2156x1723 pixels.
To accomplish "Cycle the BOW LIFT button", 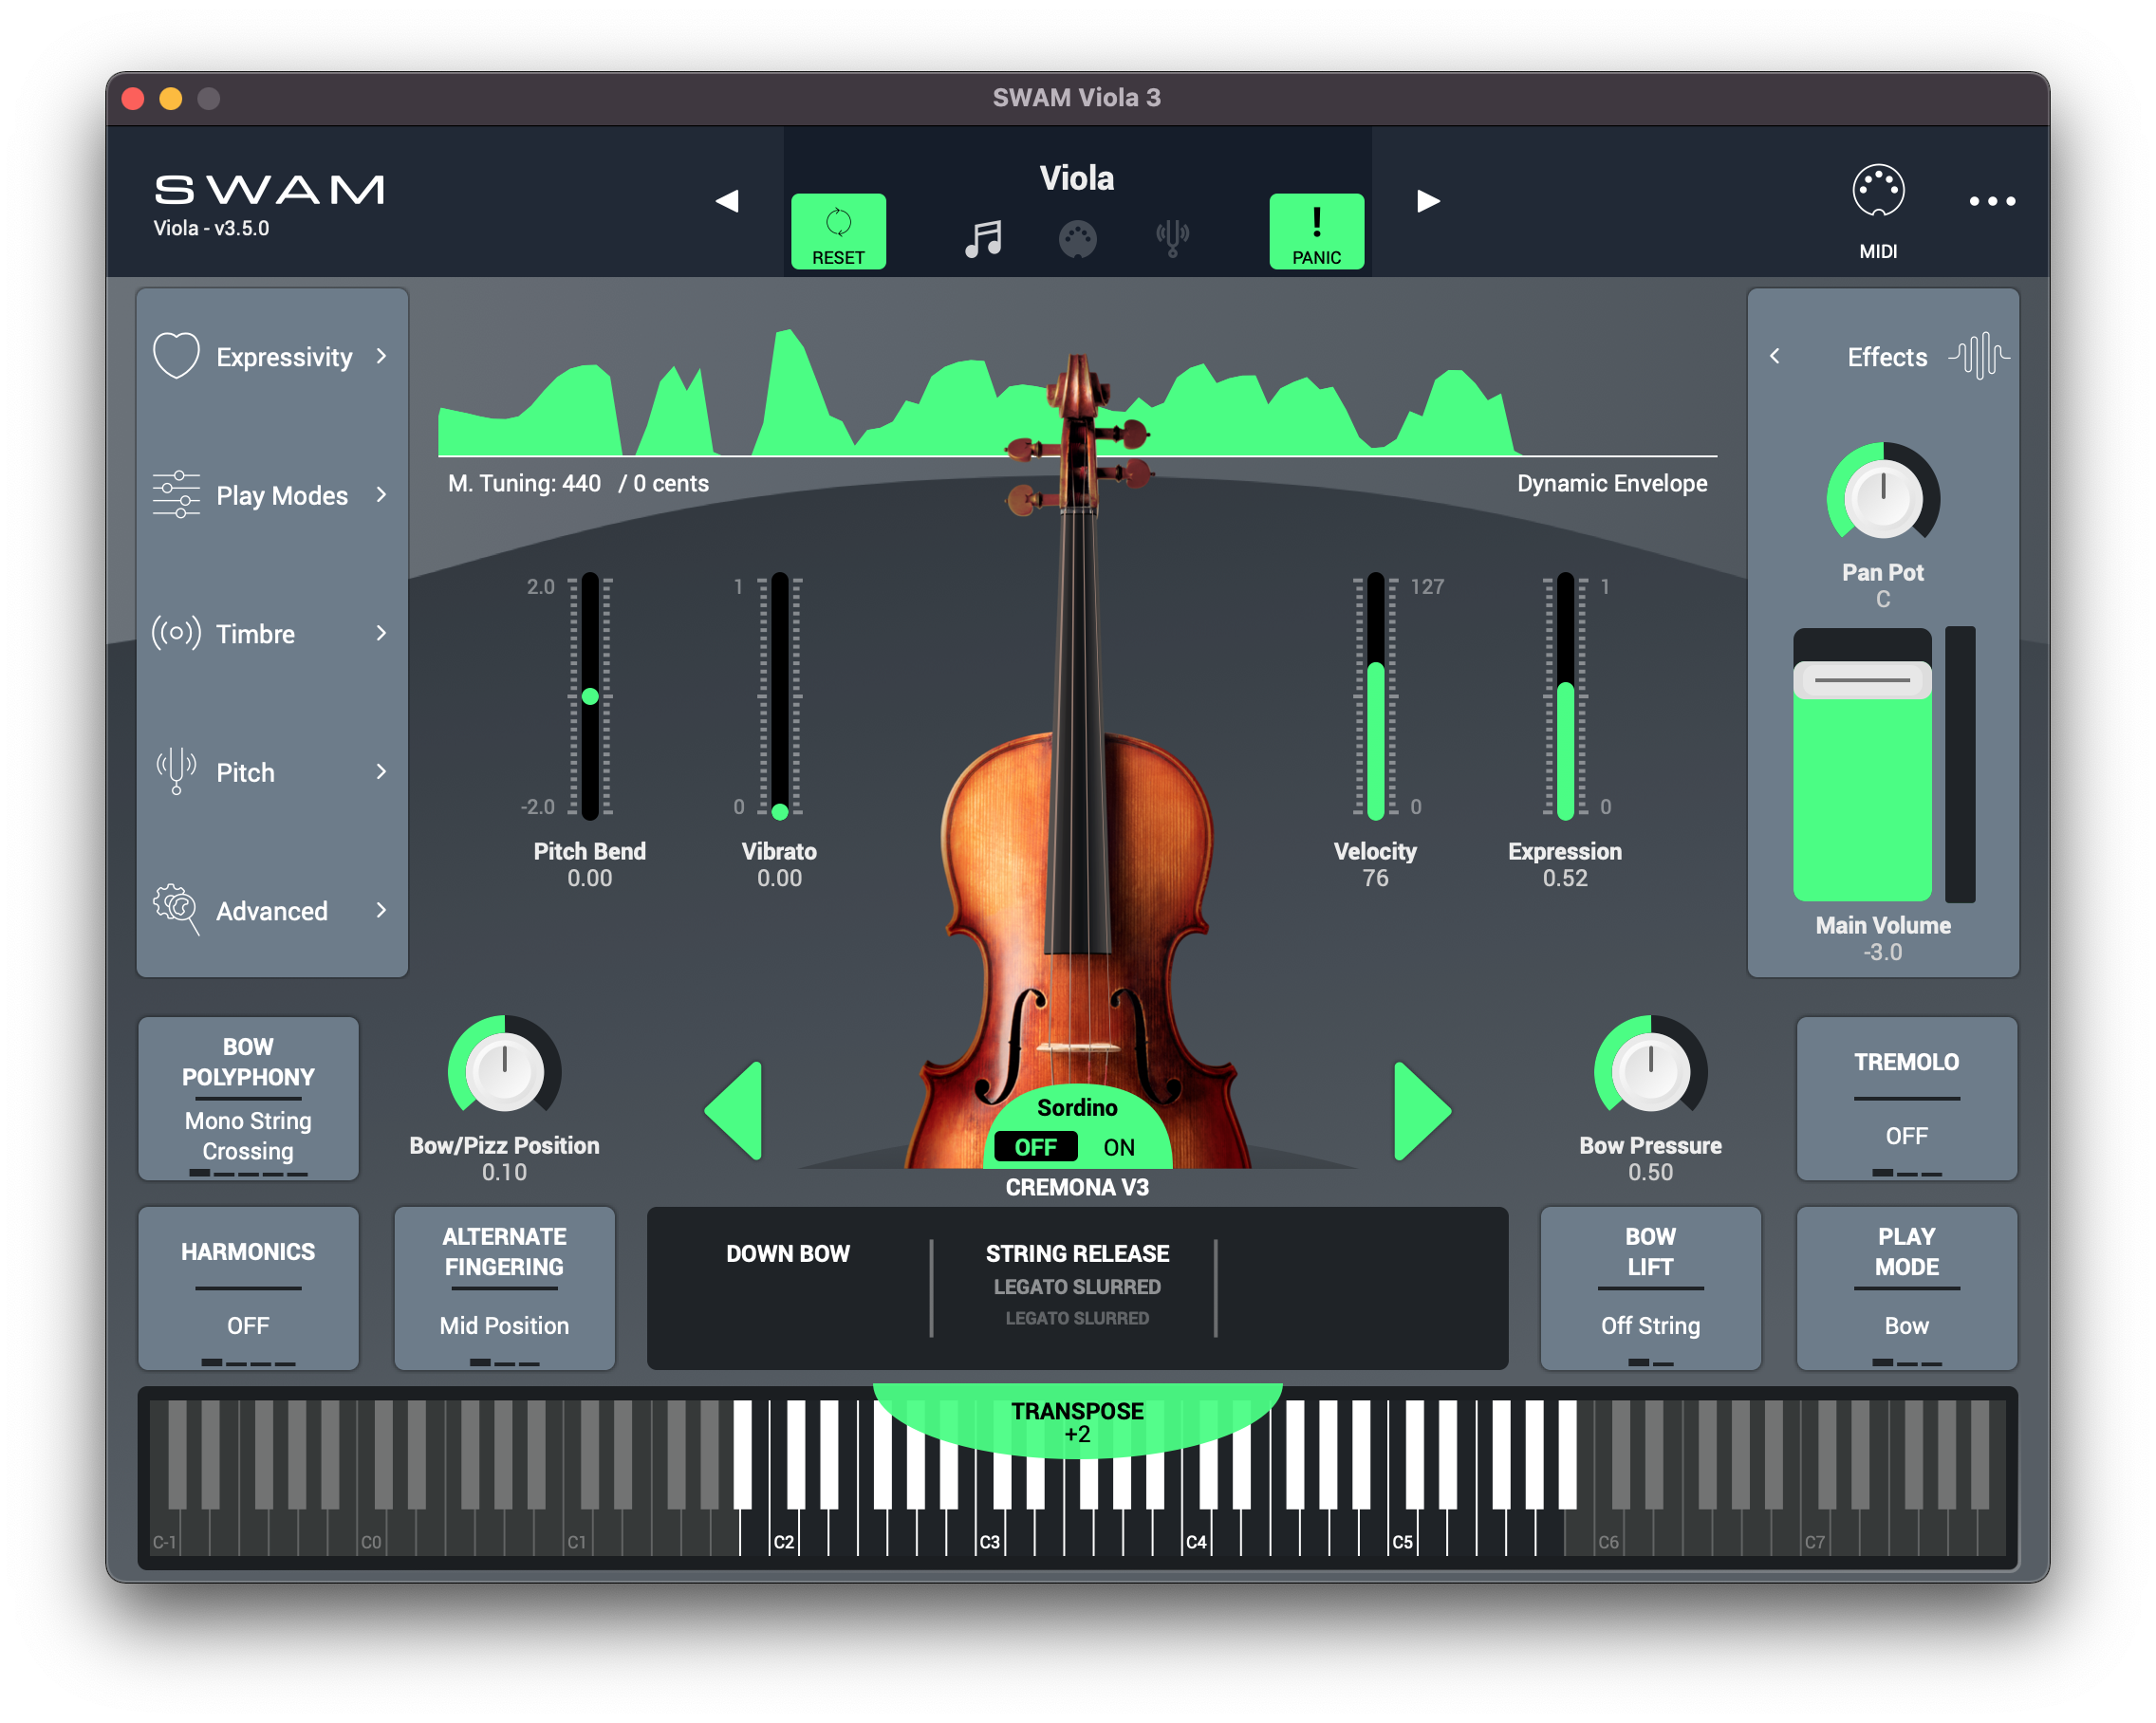I will pos(1650,1287).
